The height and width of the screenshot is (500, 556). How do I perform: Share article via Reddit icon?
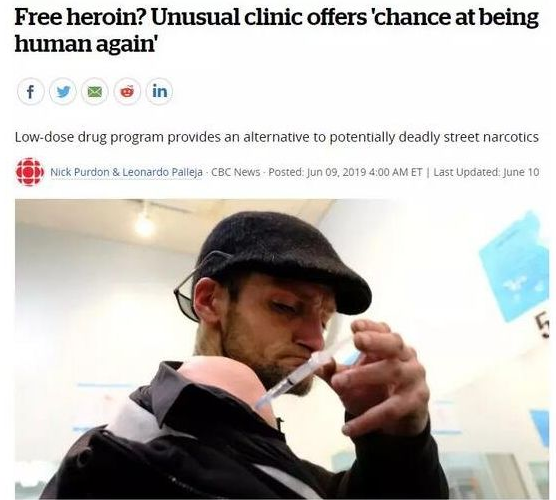click(127, 91)
